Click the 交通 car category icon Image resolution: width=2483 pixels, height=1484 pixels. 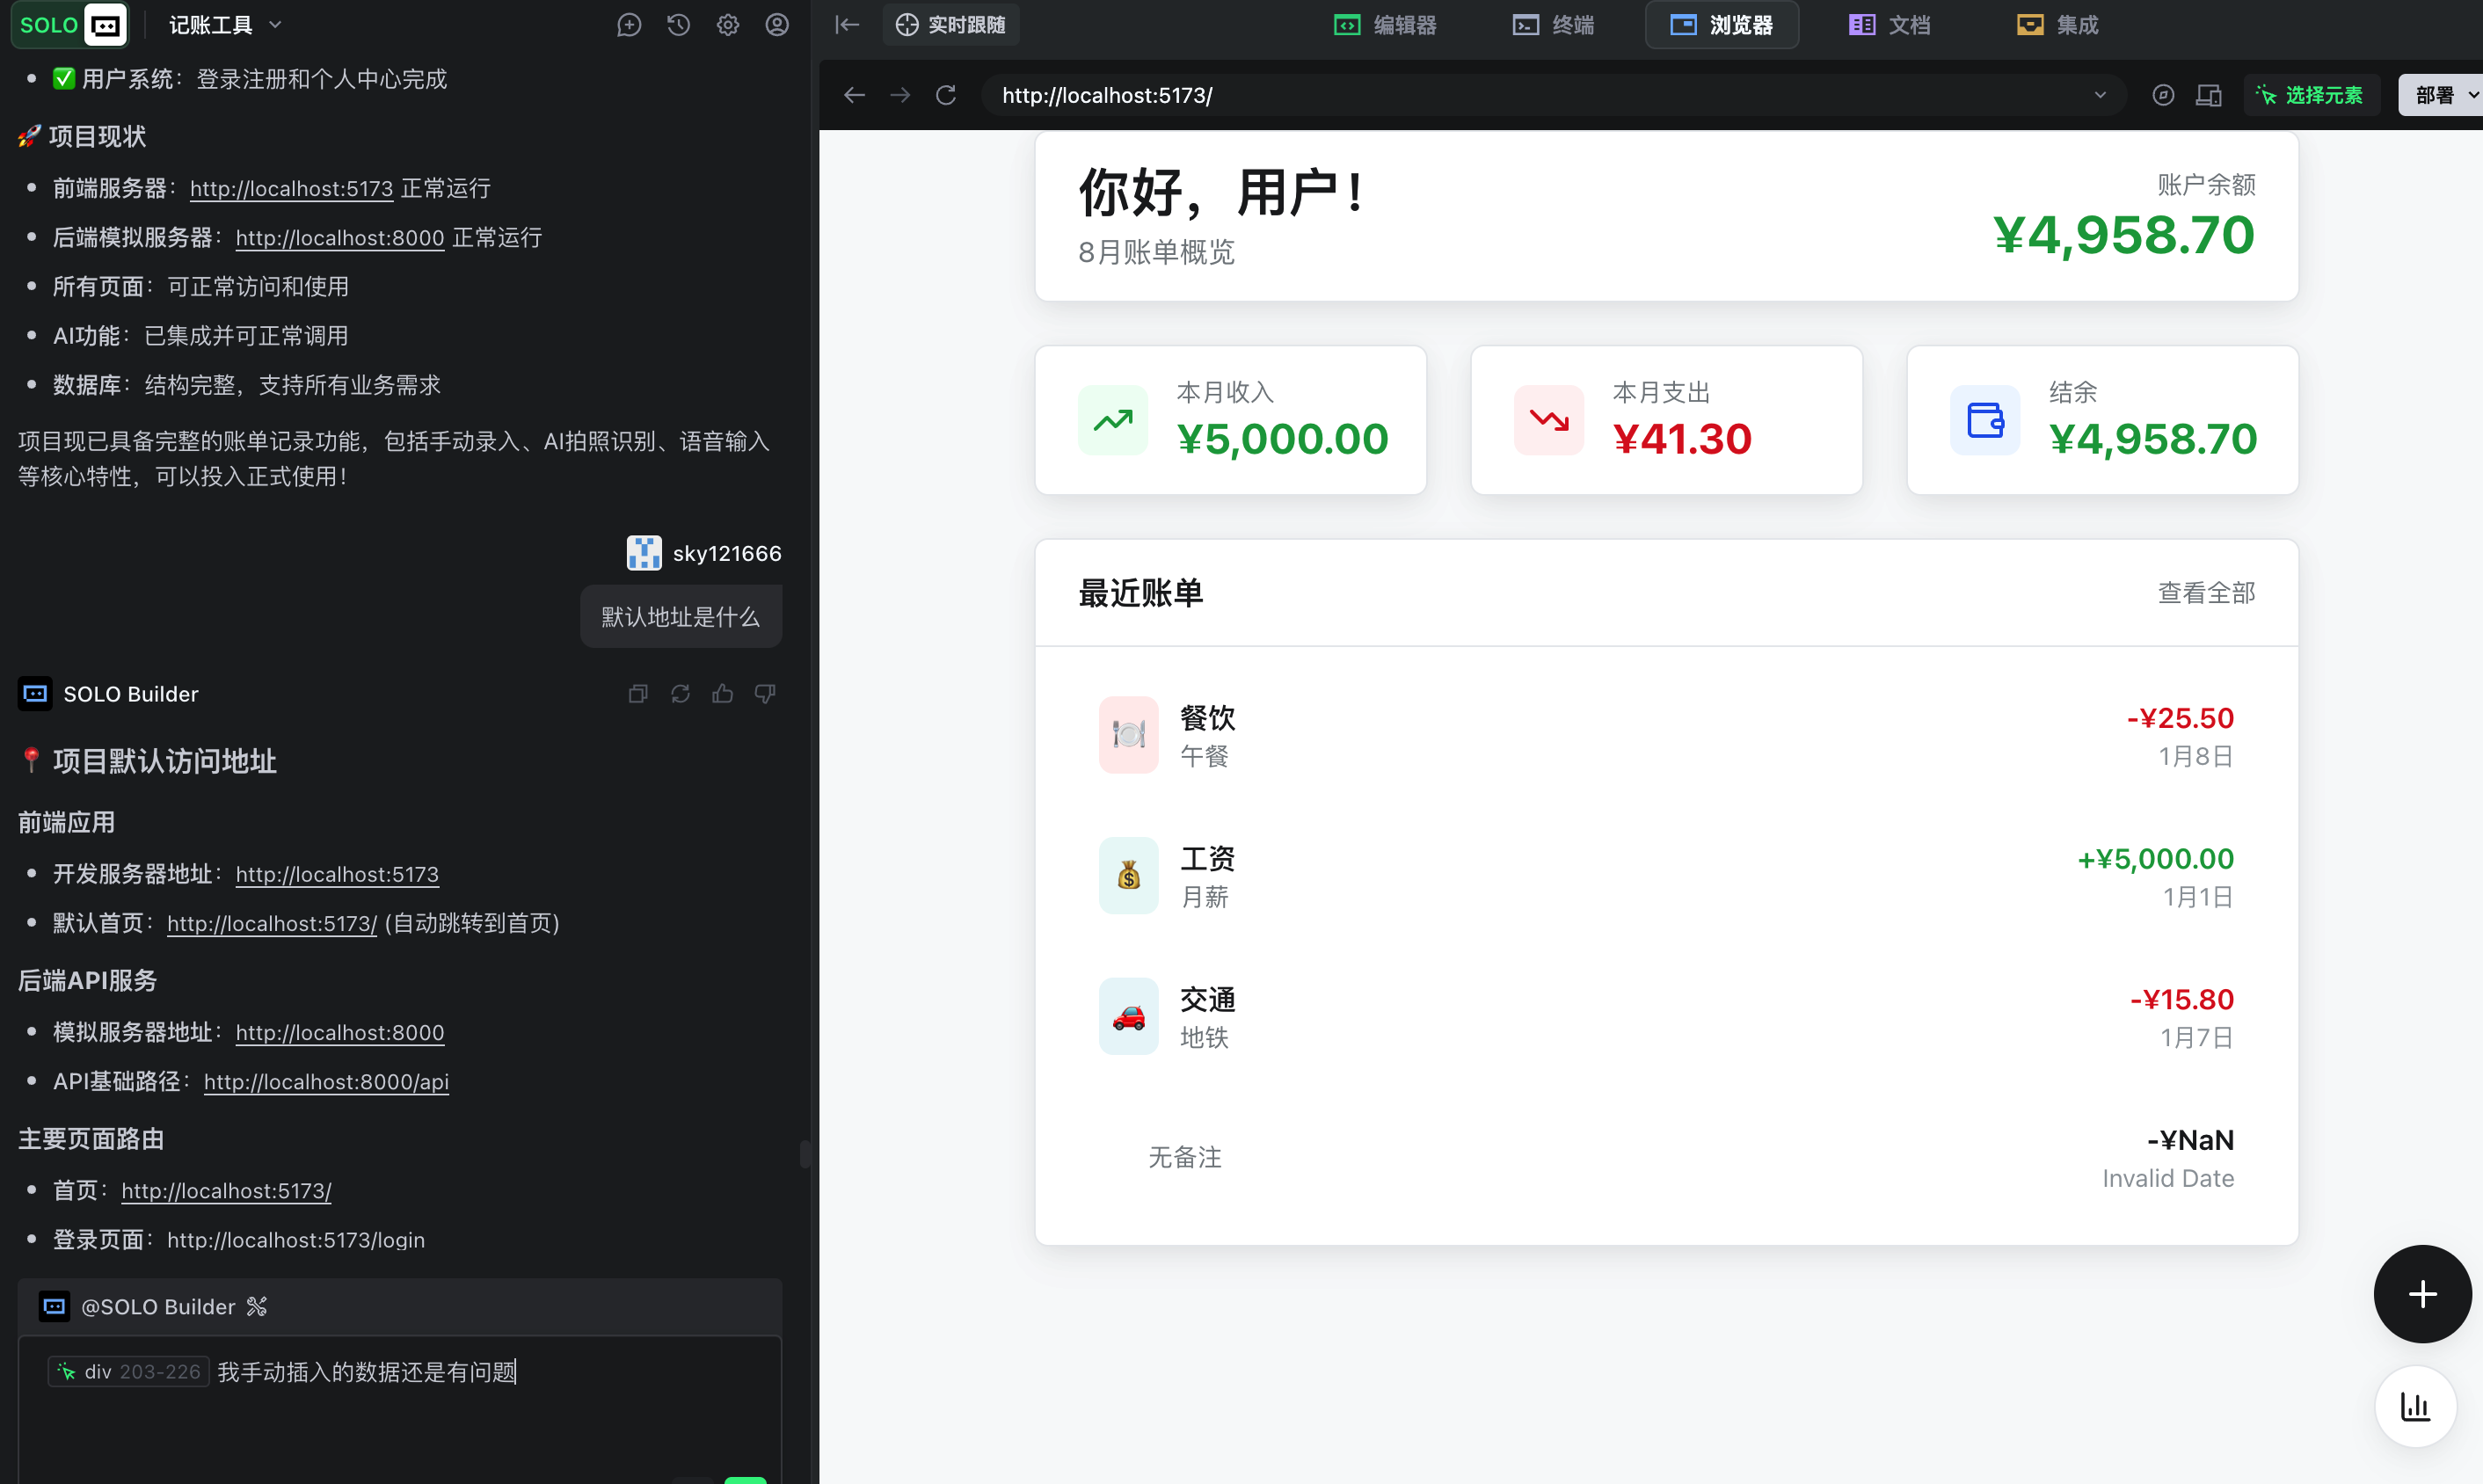pos(1129,1016)
